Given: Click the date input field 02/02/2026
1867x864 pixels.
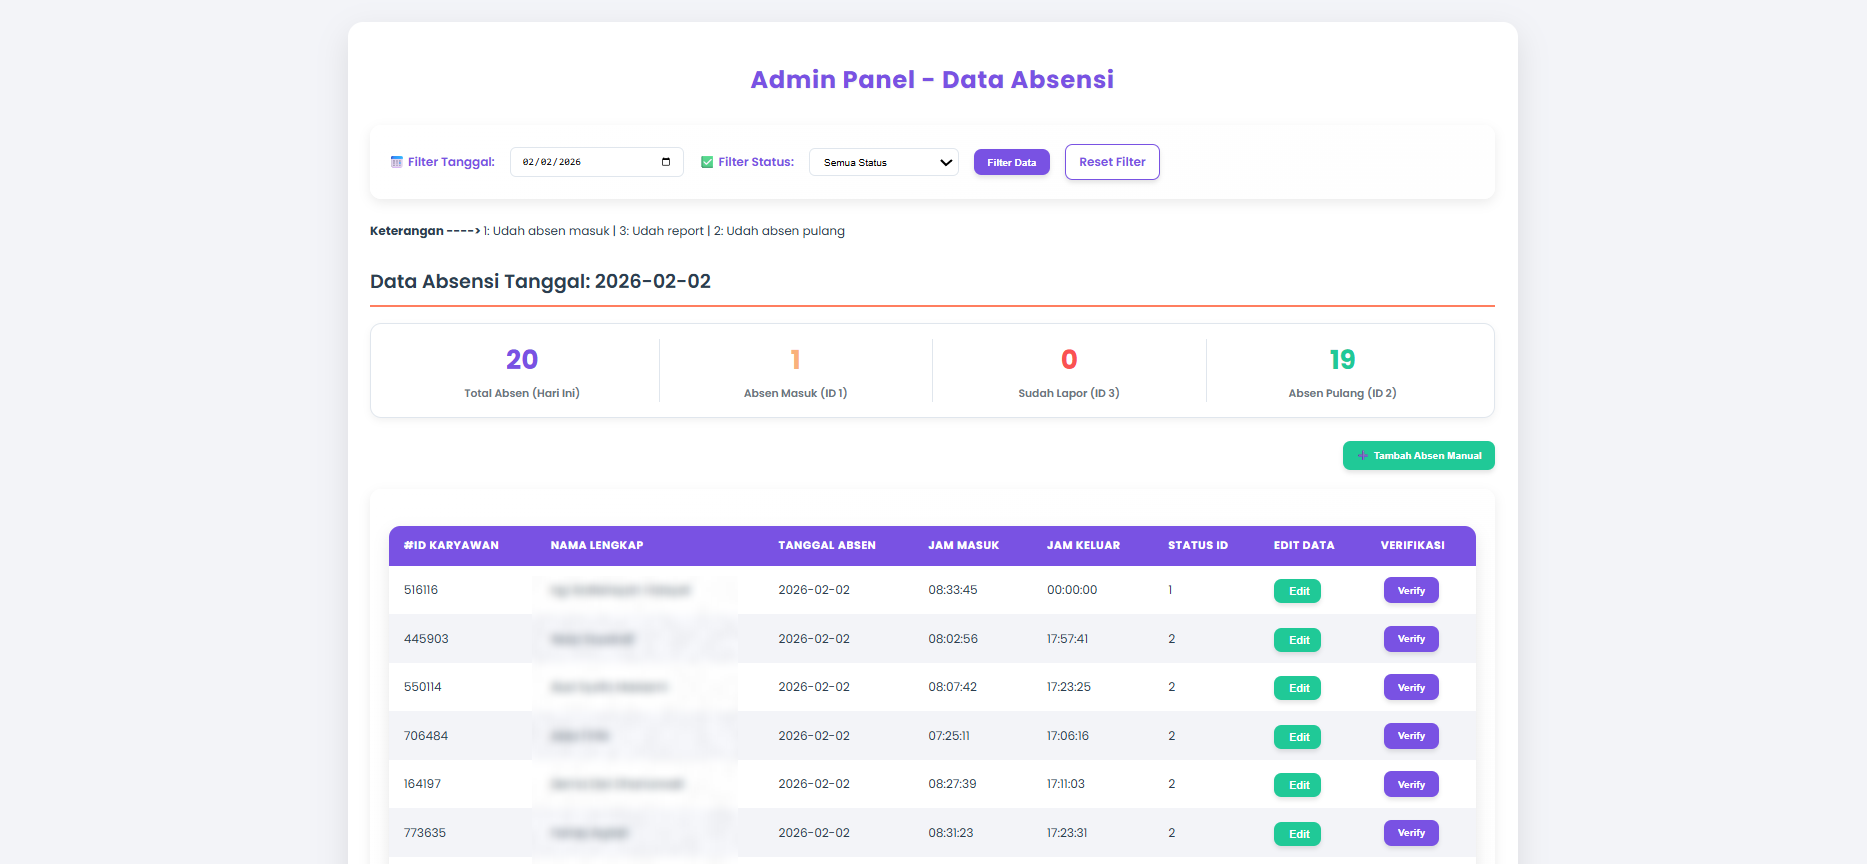Looking at the screenshot, I should click(x=585, y=162).
